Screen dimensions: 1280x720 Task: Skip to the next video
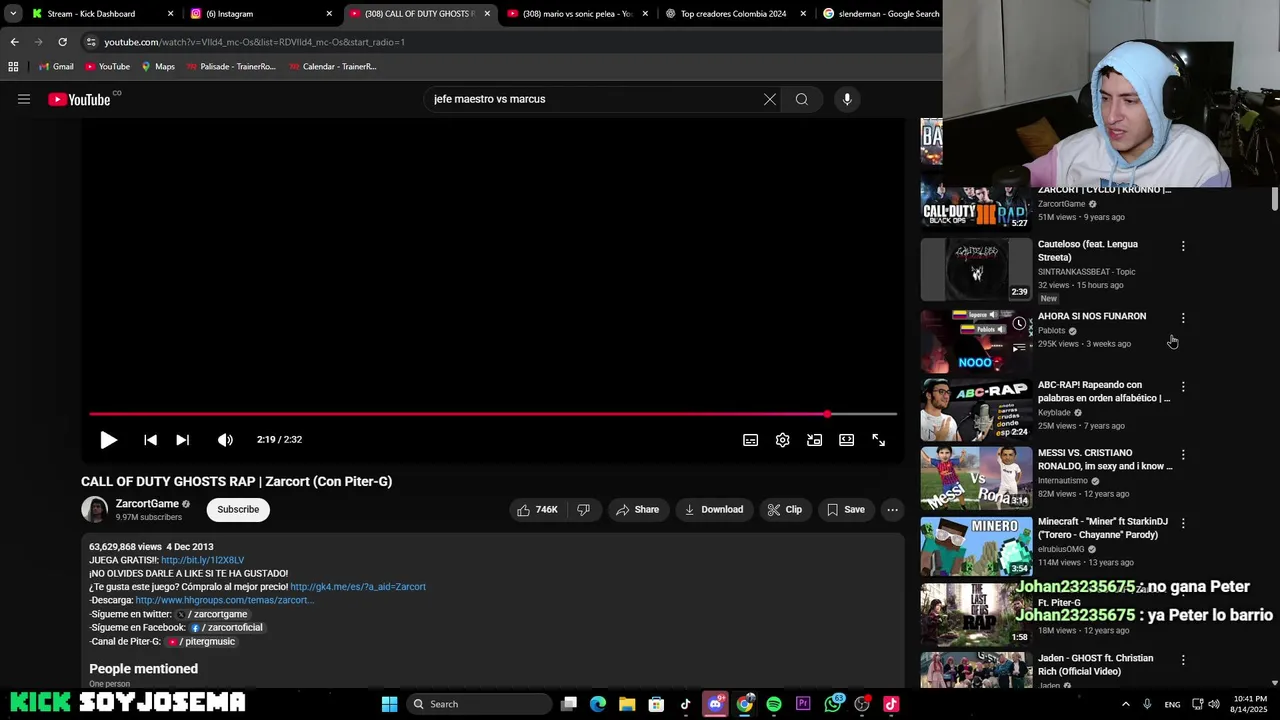[182, 440]
